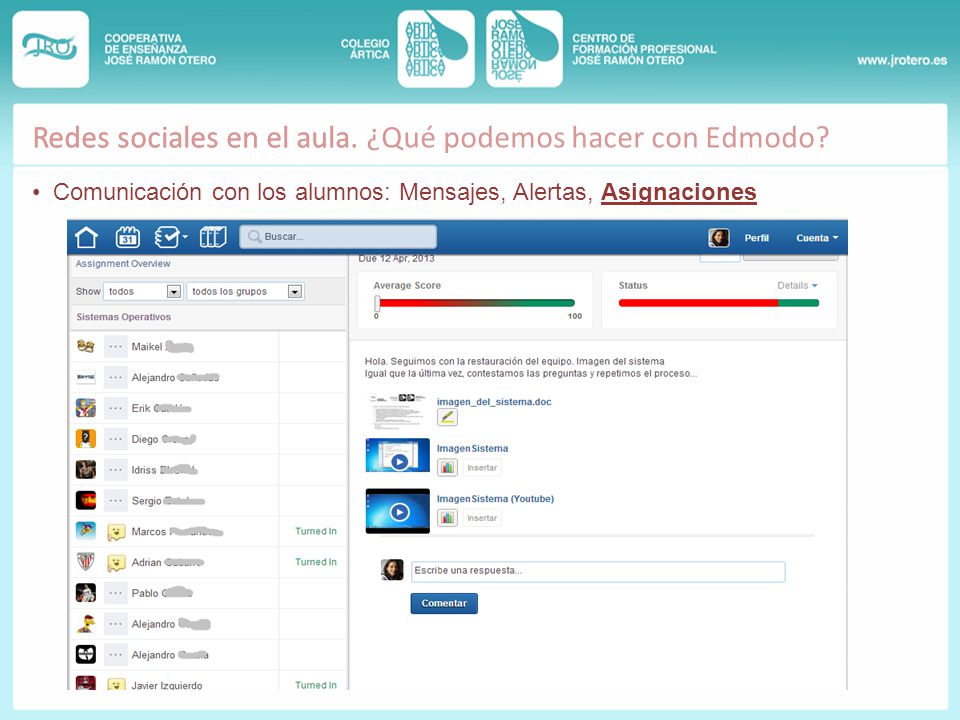Viewport: 960px width, 720px height.
Task: Click the turned-in smiley icon for Javier Izquierdo
Action: (116, 684)
